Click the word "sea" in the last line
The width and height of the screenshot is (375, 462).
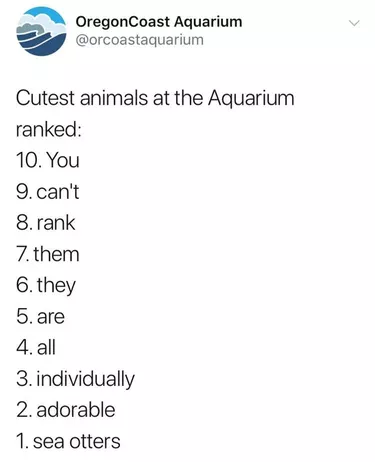coord(48,442)
